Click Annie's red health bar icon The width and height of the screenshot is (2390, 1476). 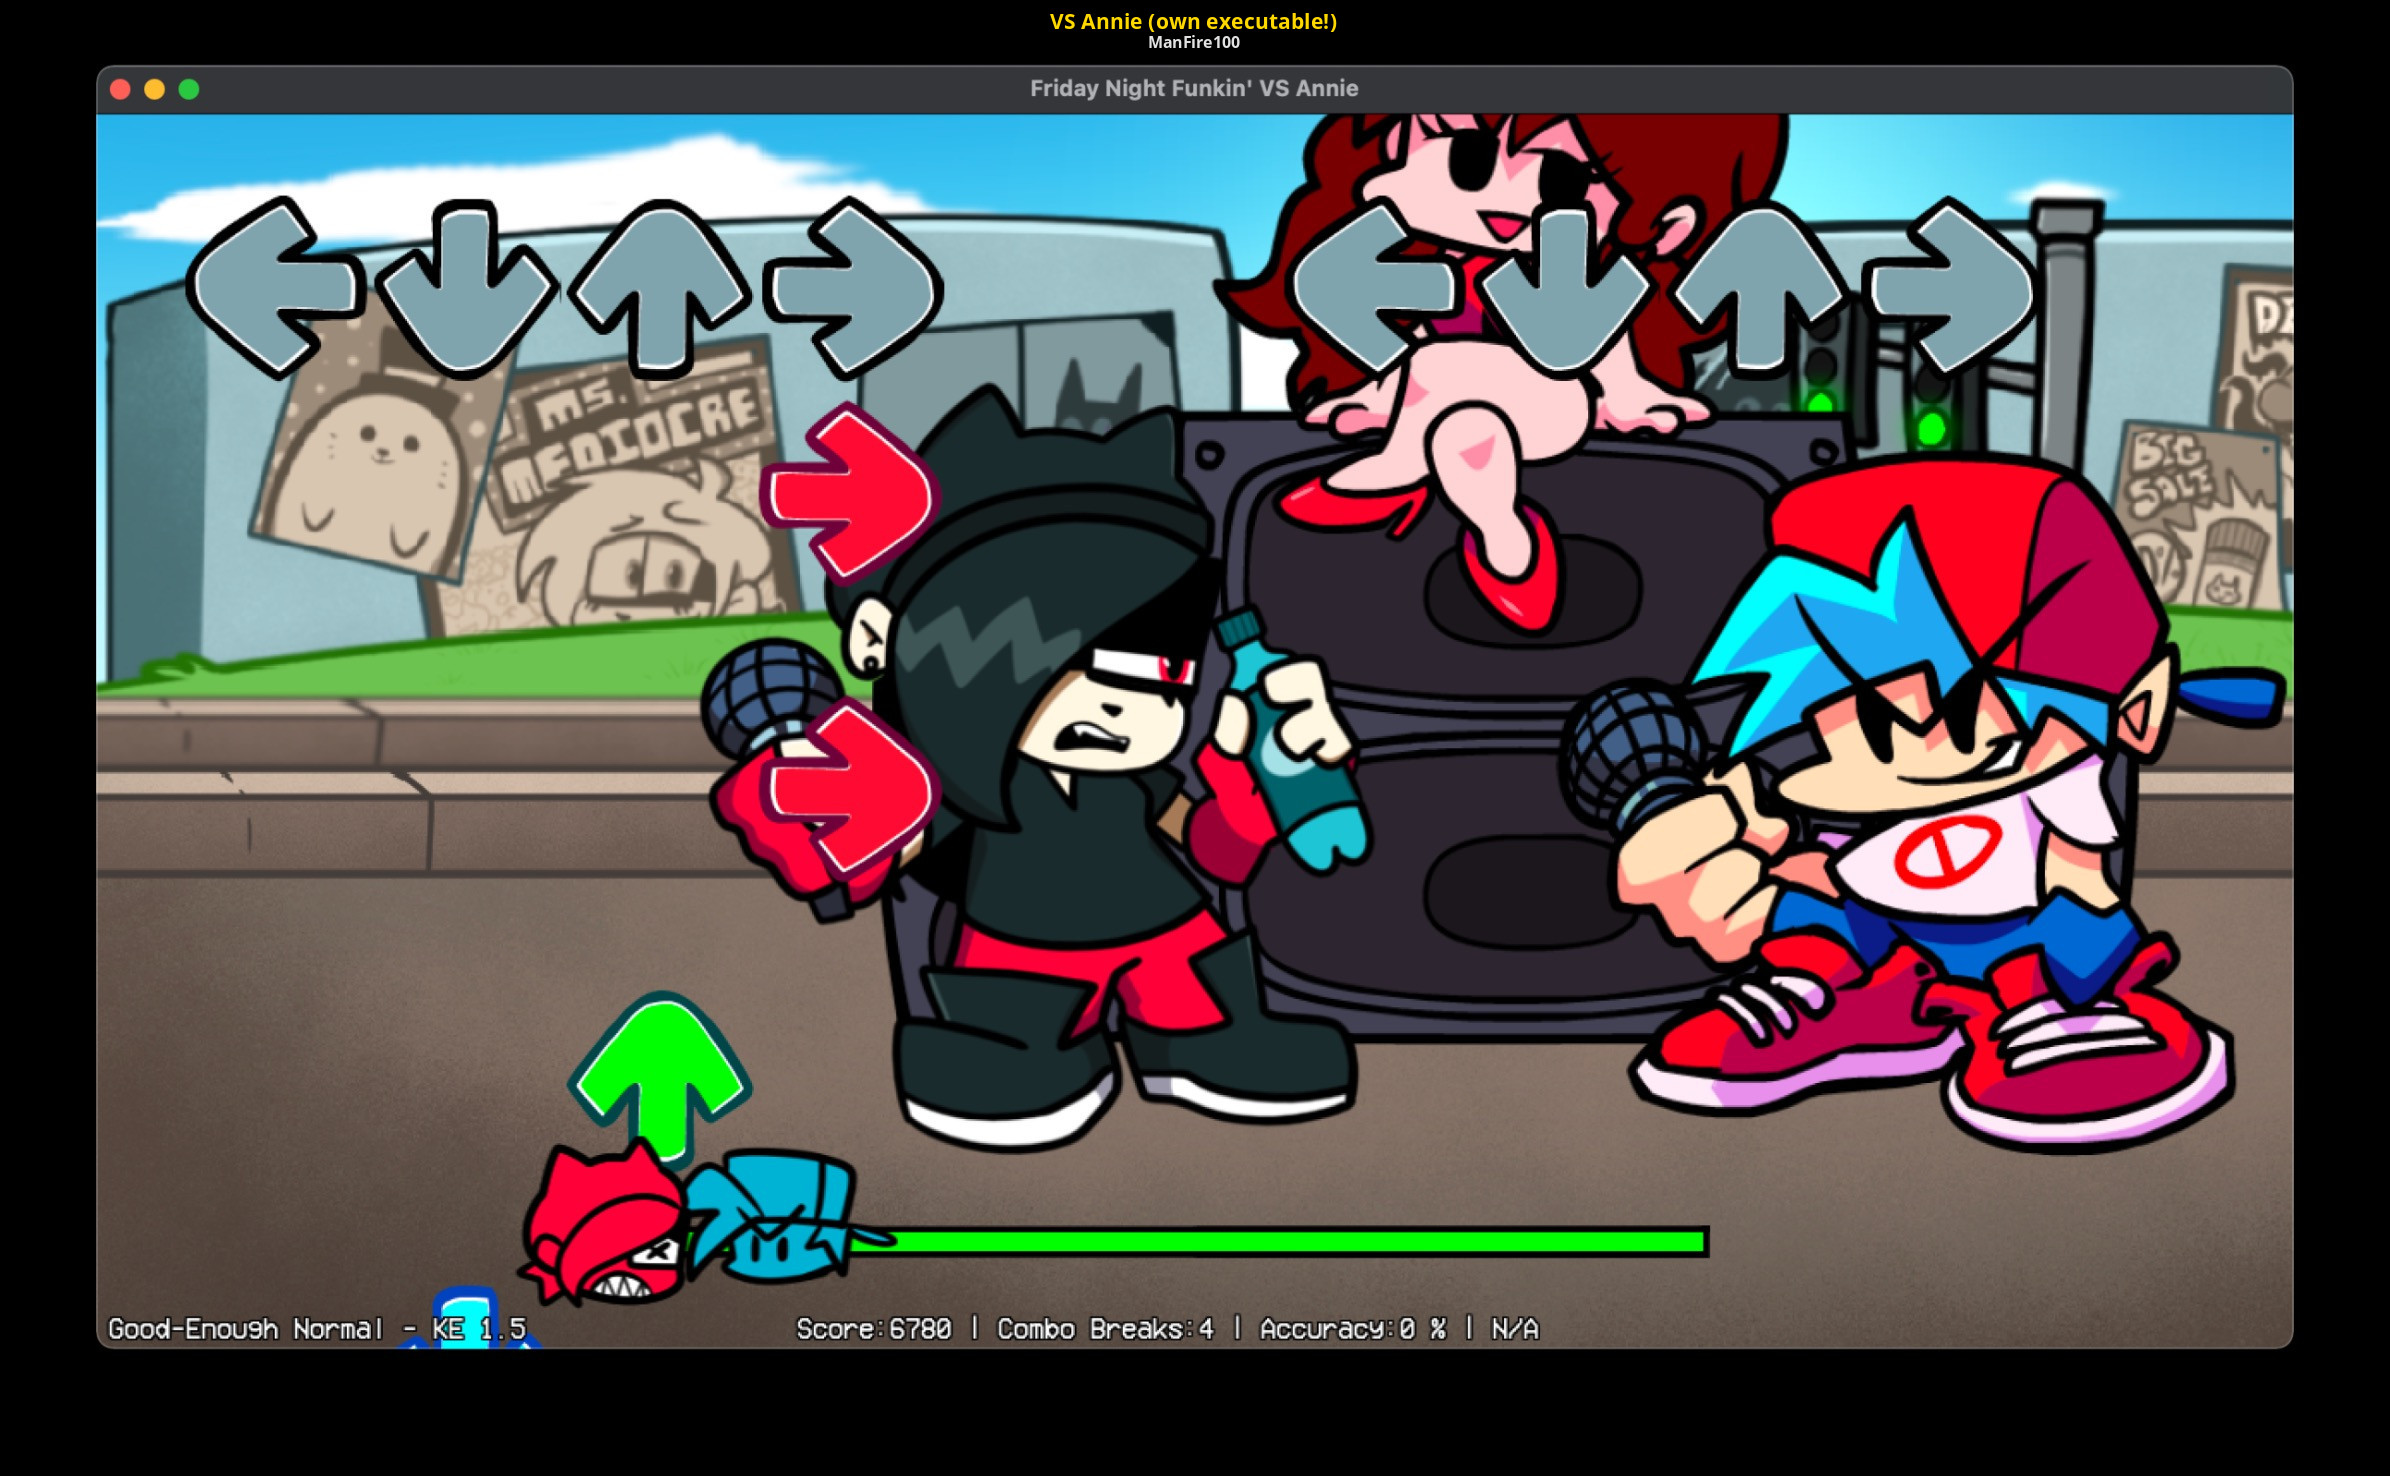pyautogui.click(x=605, y=1227)
